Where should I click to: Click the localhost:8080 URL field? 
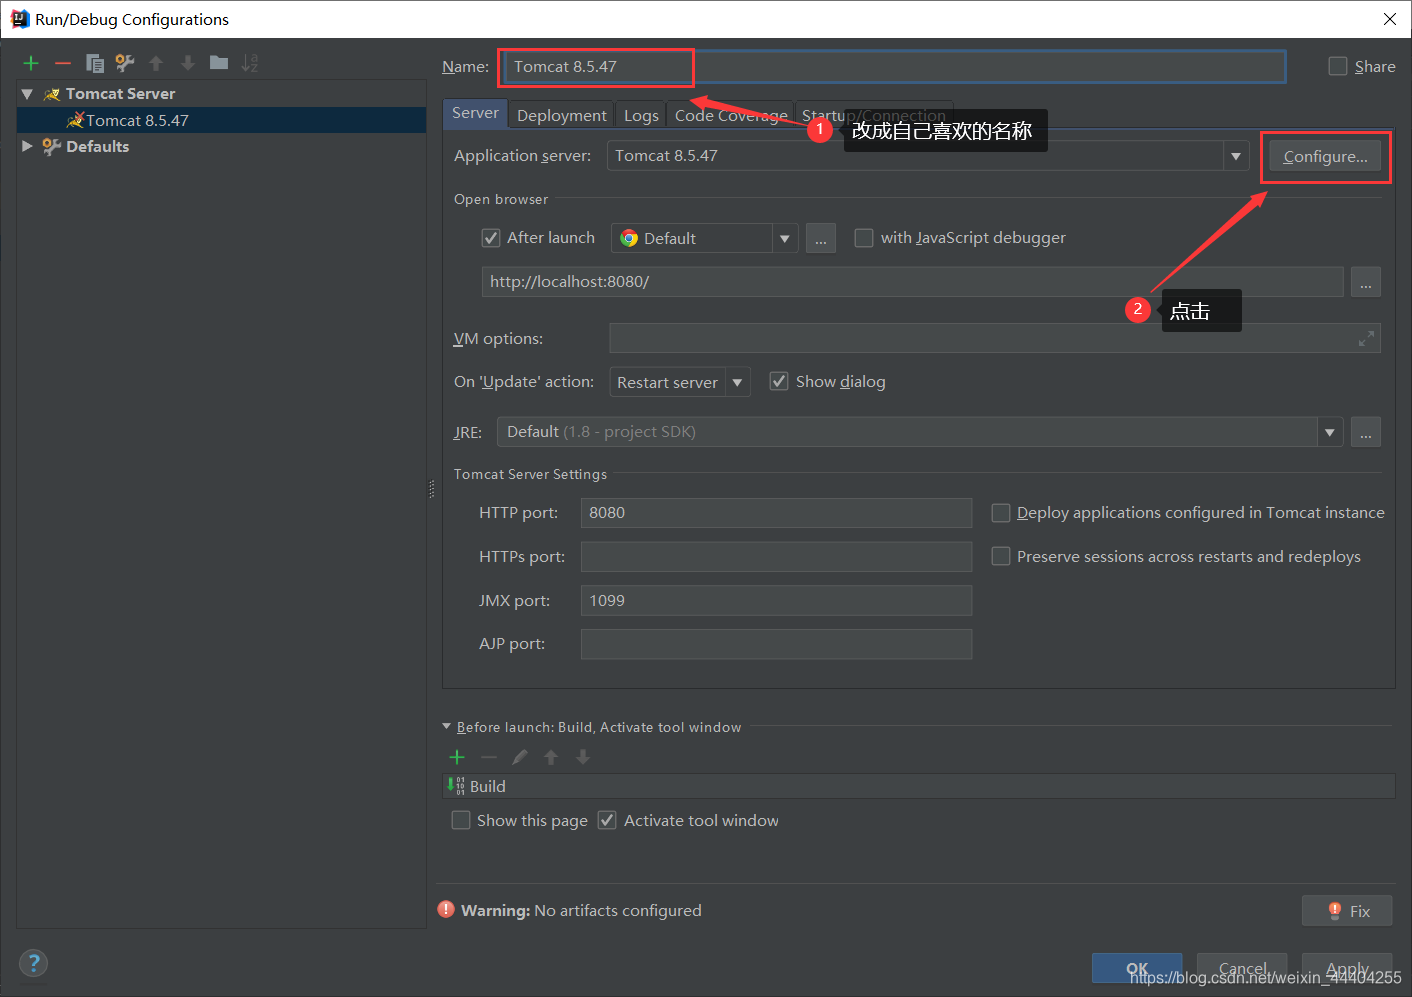tap(912, 282)
